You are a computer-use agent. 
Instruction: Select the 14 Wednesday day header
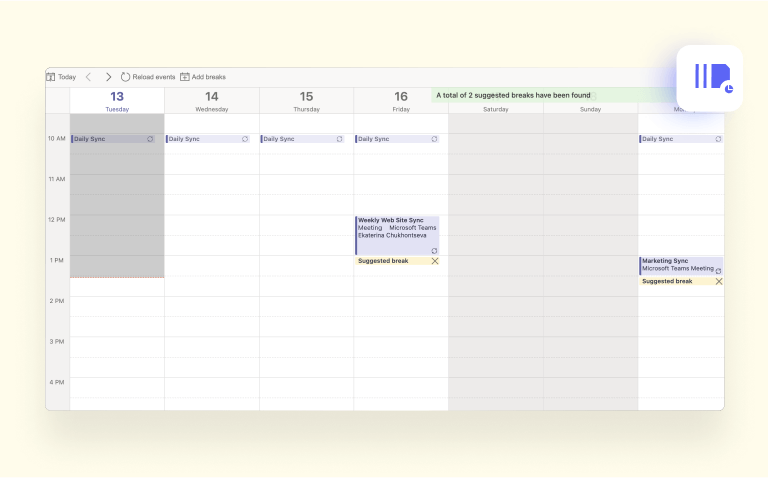click(212, 101)
